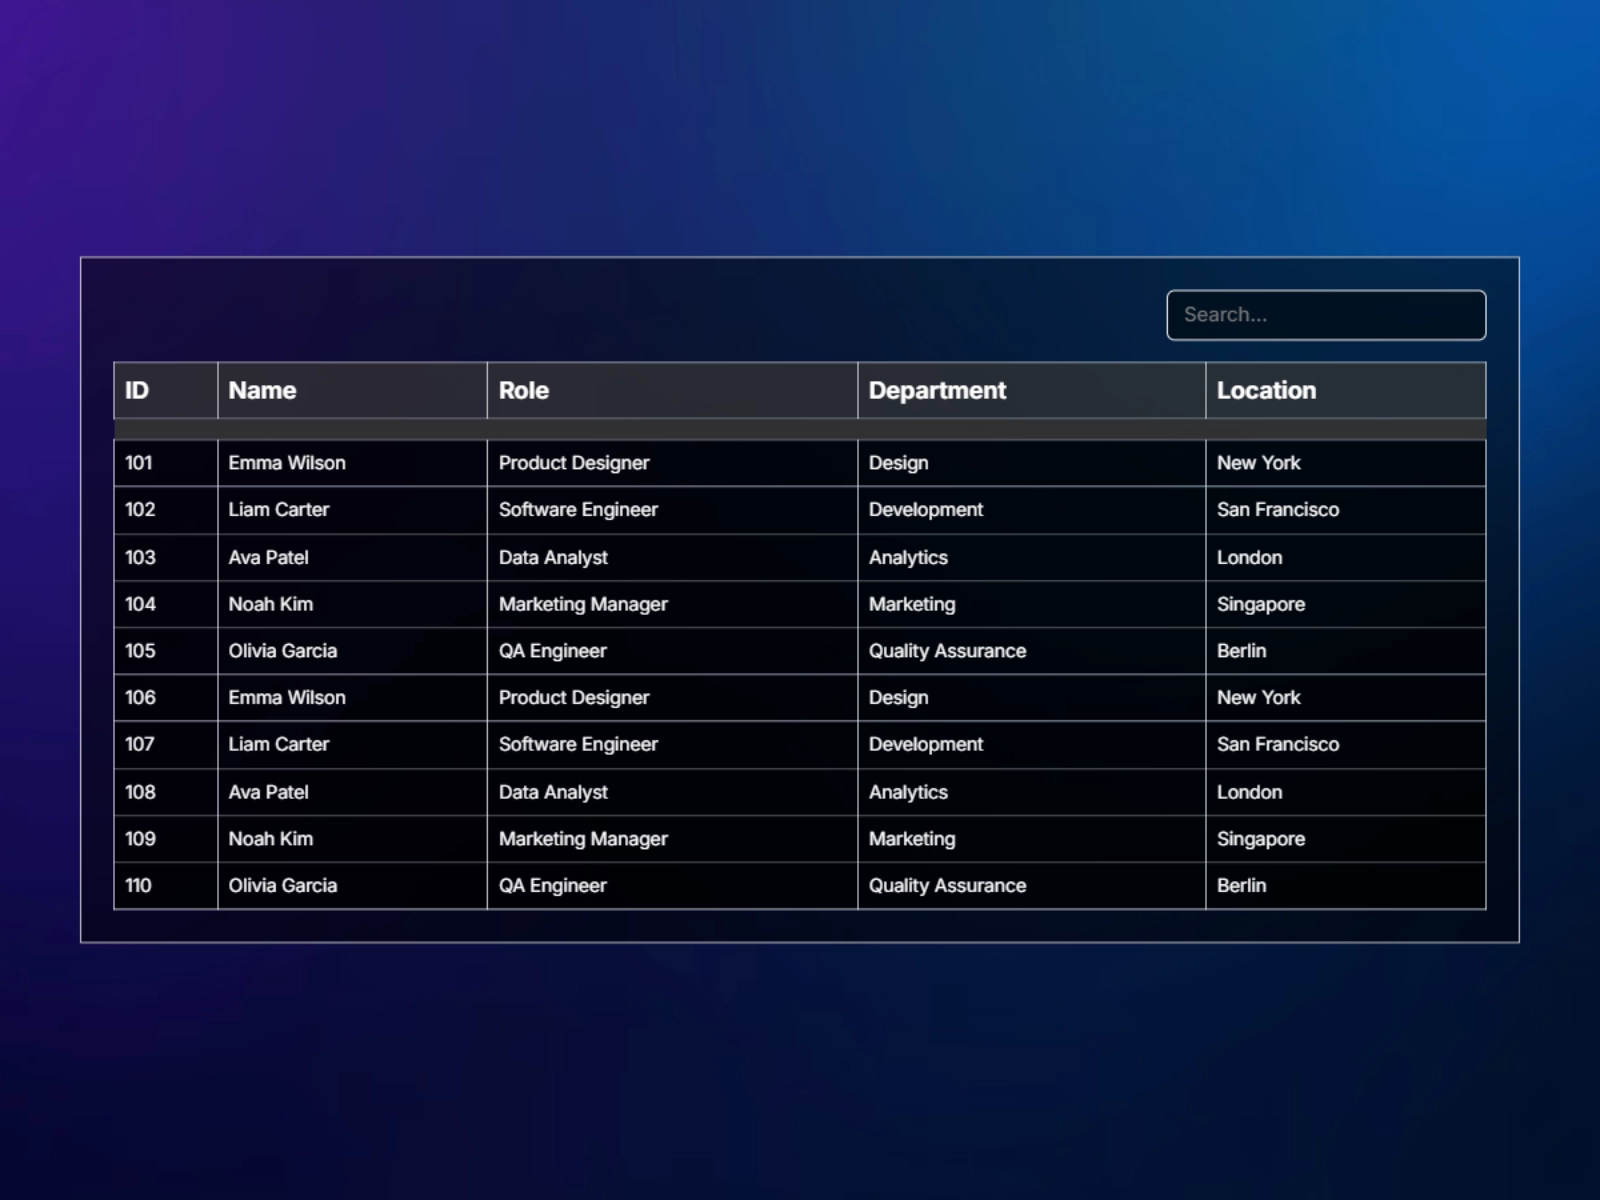Click the Singapore cell in row 104

(1260, 604)
